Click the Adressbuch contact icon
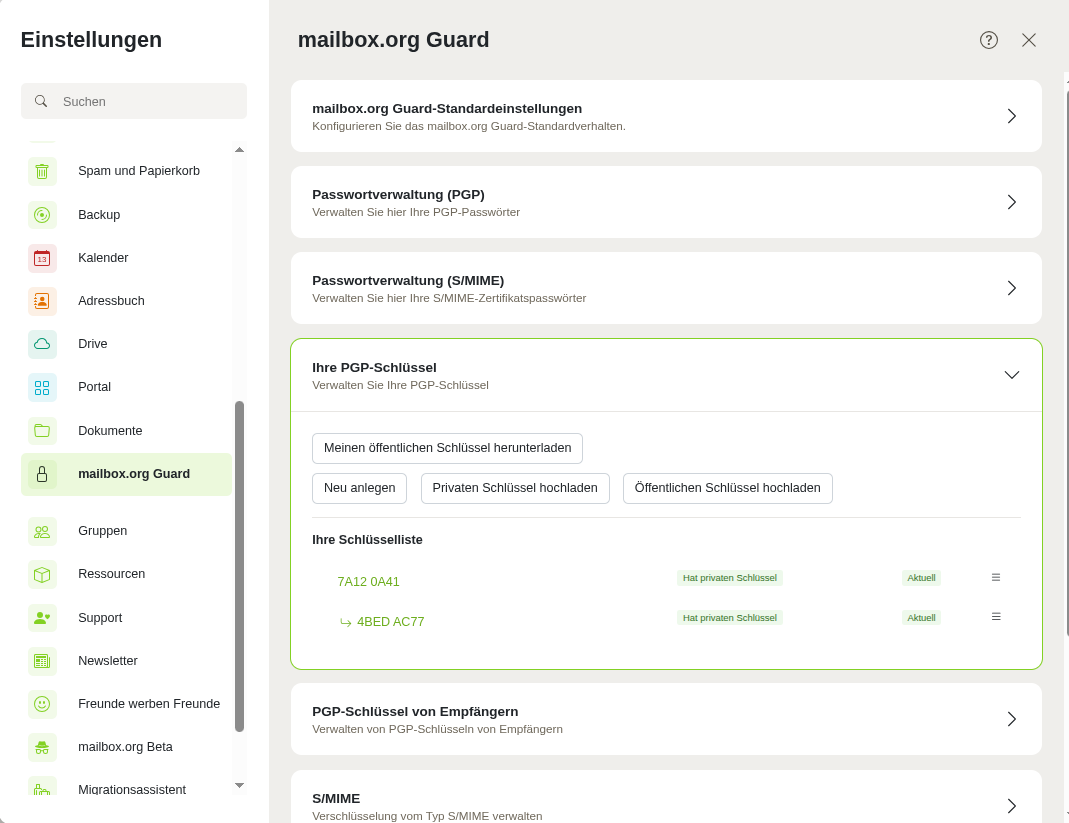 pos(42,301)
